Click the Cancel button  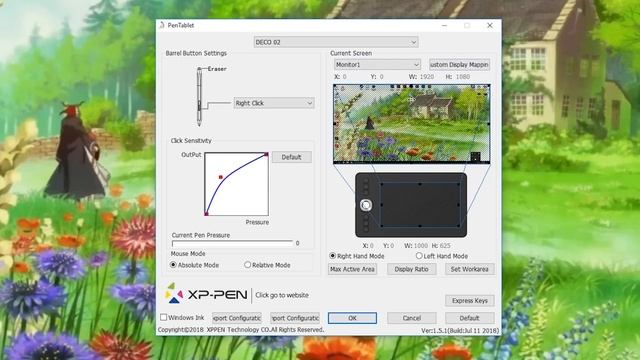(x=411, y=318)
